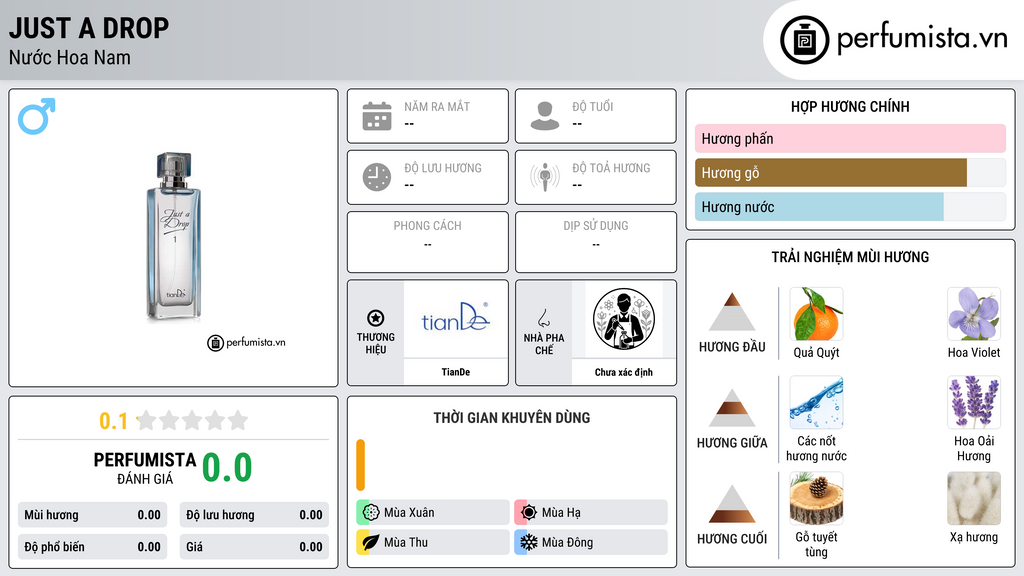Image resolution: width=1024 pixels, height=576 pixels.
Task: Click the sillage icon for Độ toả hương
Action: 545,177
